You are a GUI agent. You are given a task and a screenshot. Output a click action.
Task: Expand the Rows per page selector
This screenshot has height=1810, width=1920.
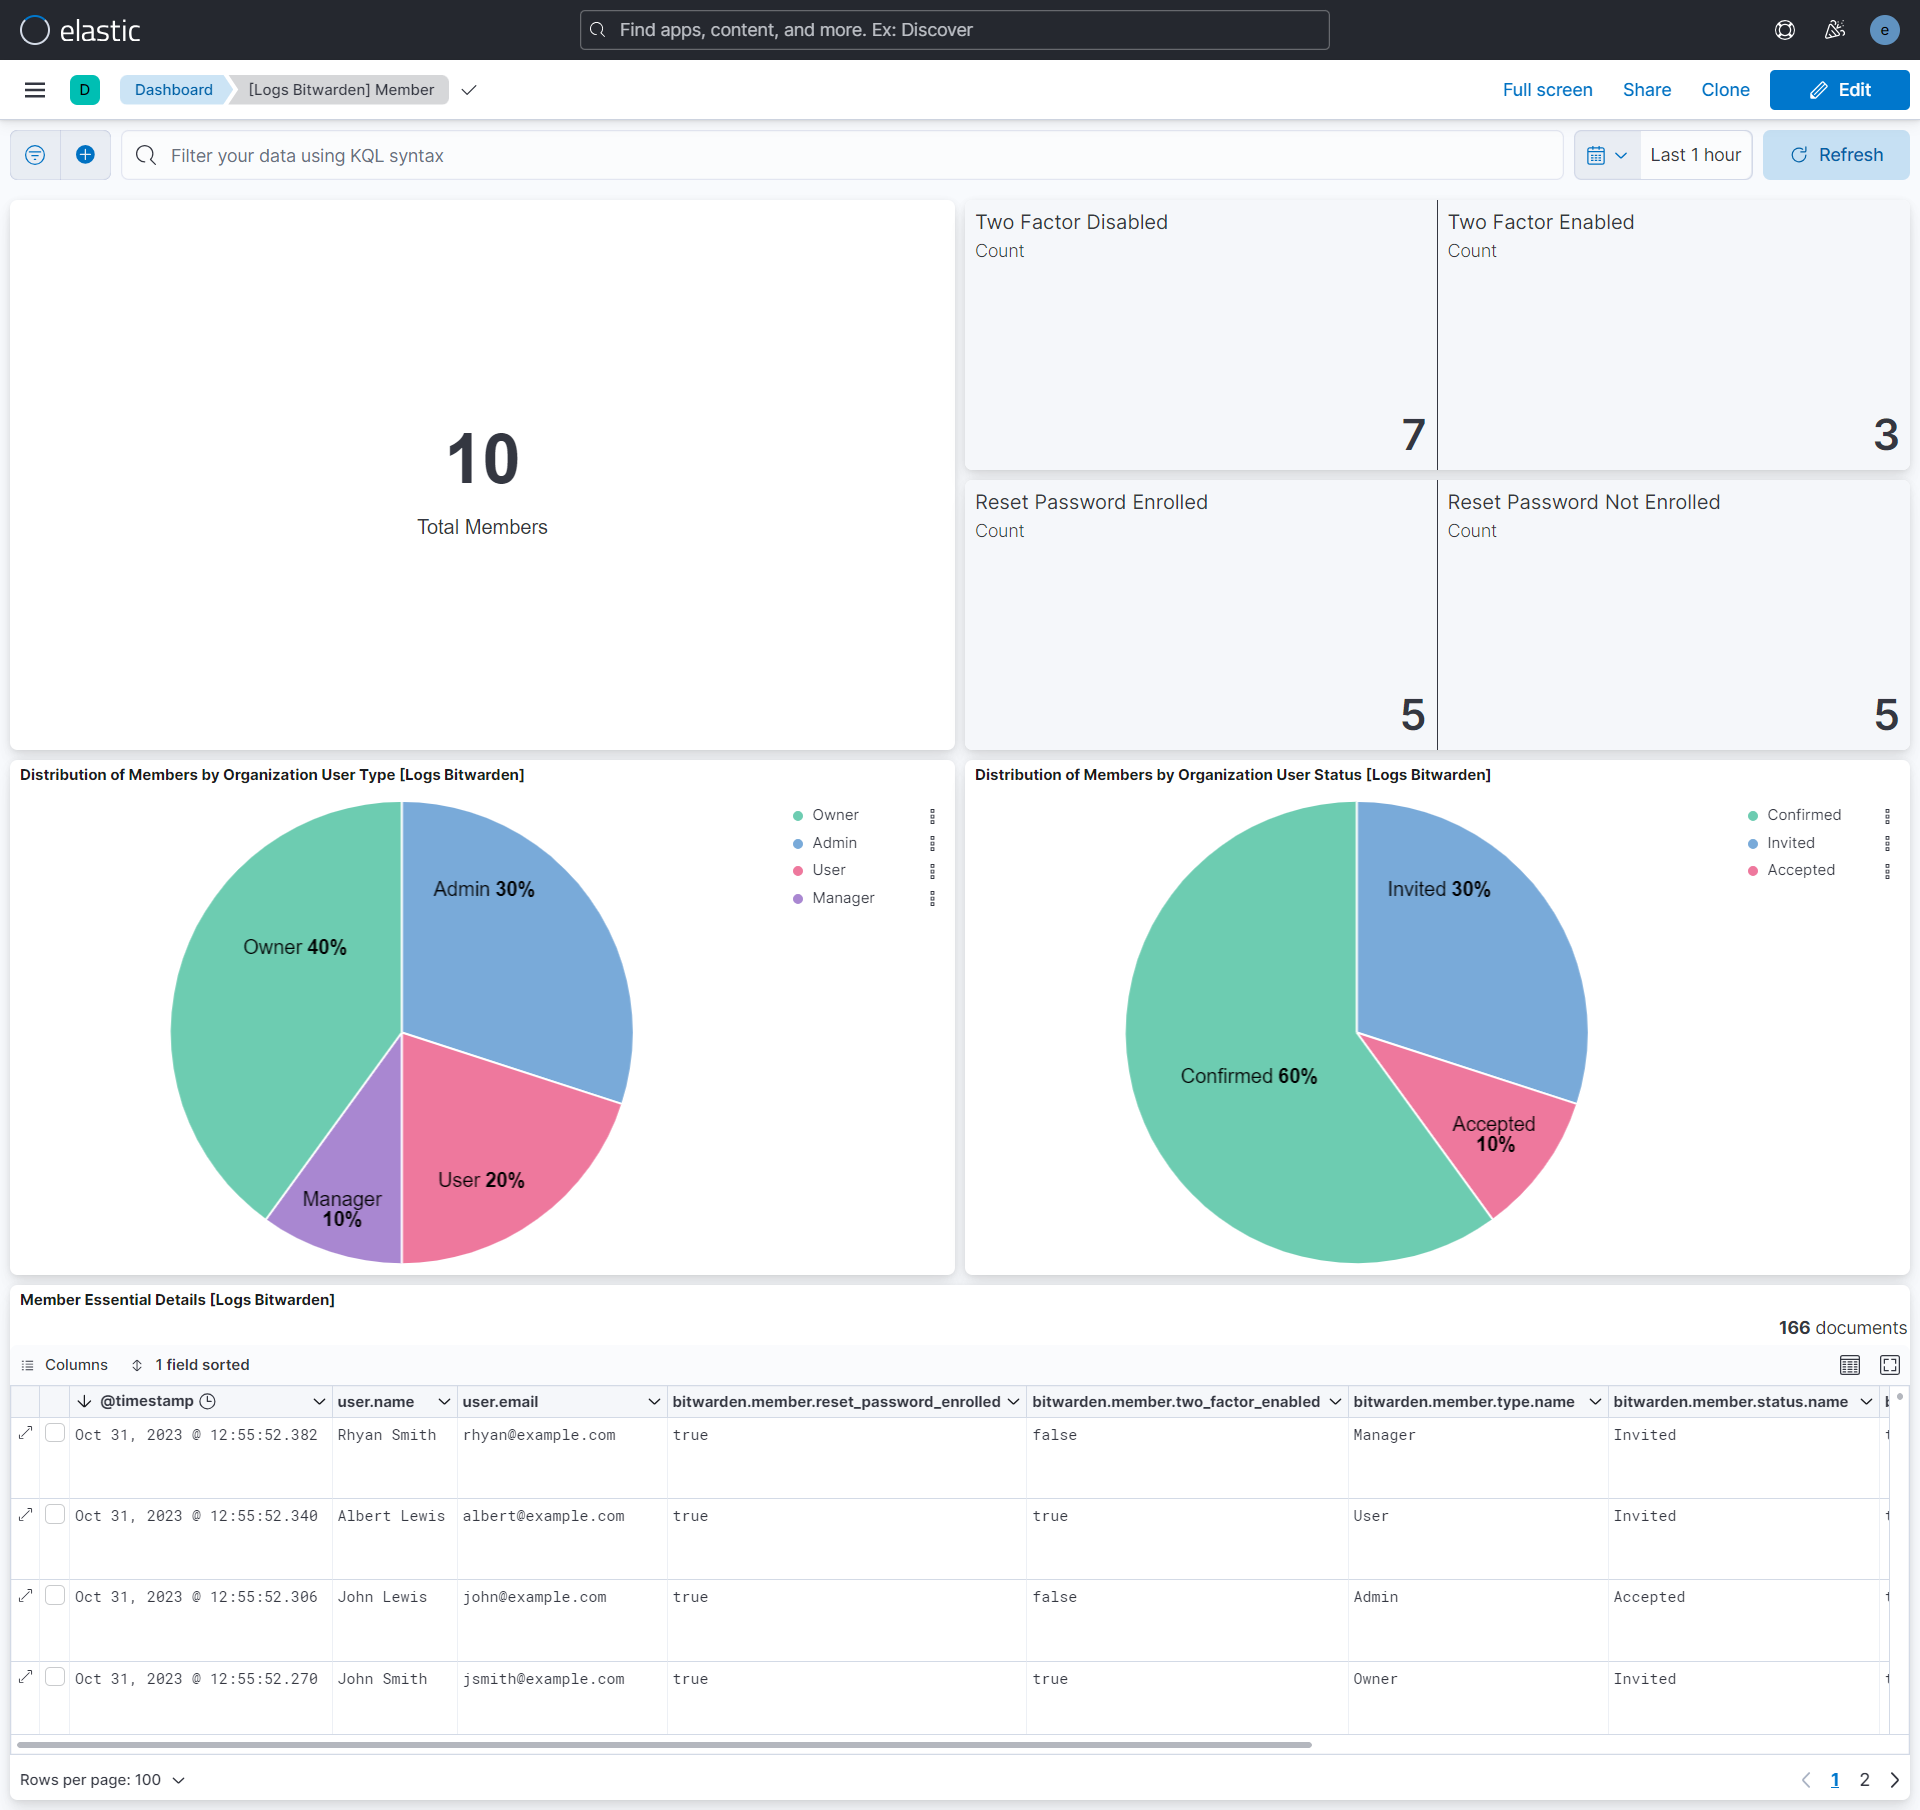point(102,1780)
